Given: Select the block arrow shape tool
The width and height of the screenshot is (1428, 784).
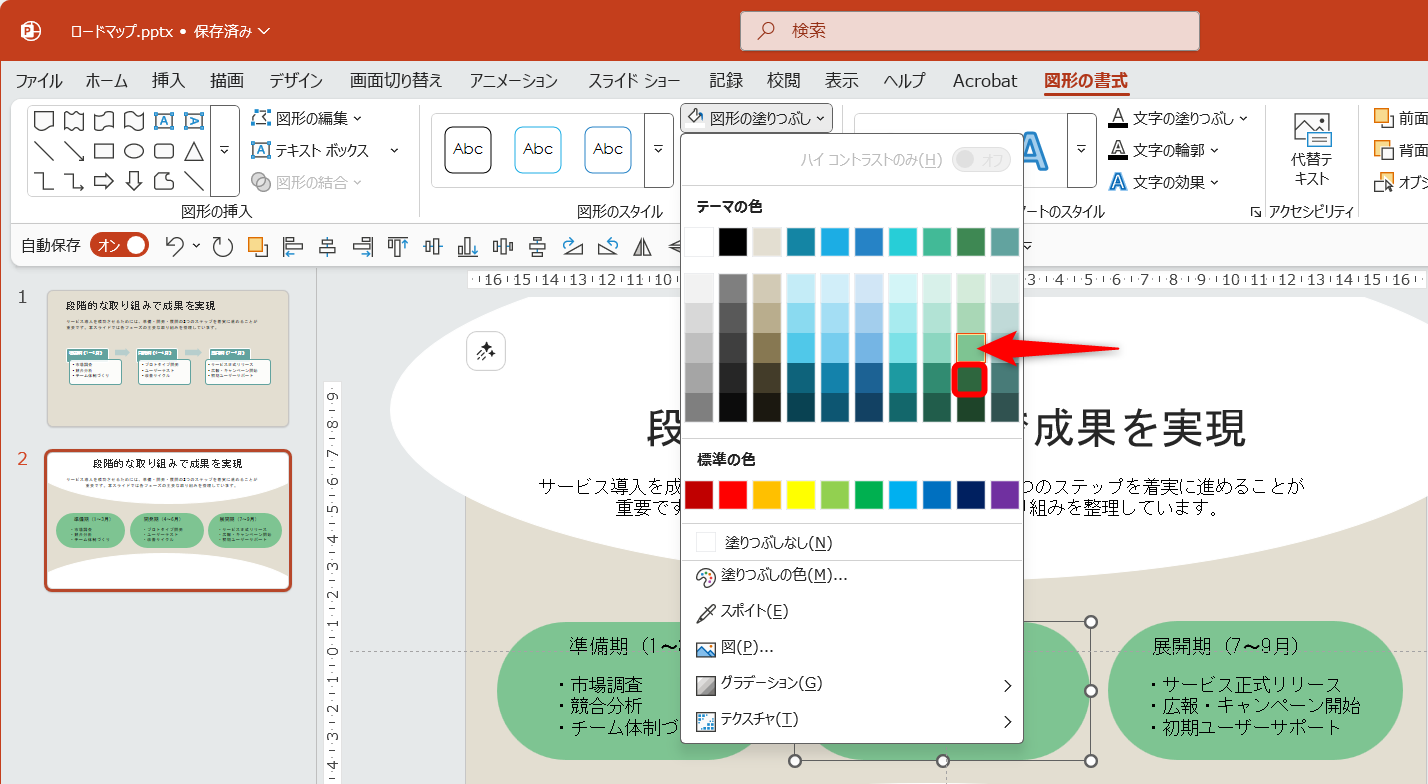Looking at the screenshot, I should [x=104, y=181].
